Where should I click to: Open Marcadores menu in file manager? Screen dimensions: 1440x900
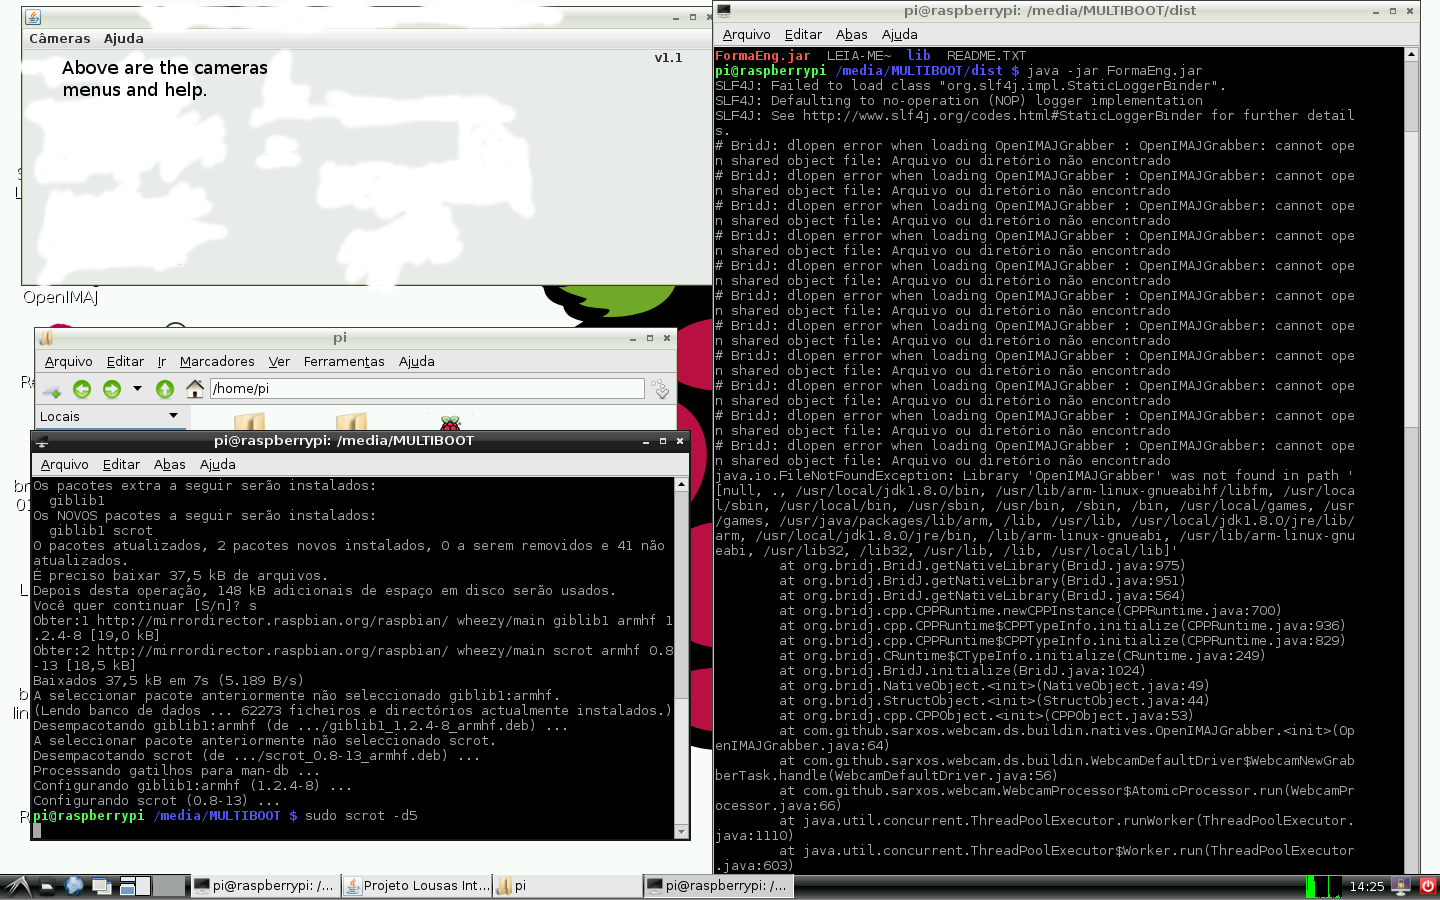217,361
